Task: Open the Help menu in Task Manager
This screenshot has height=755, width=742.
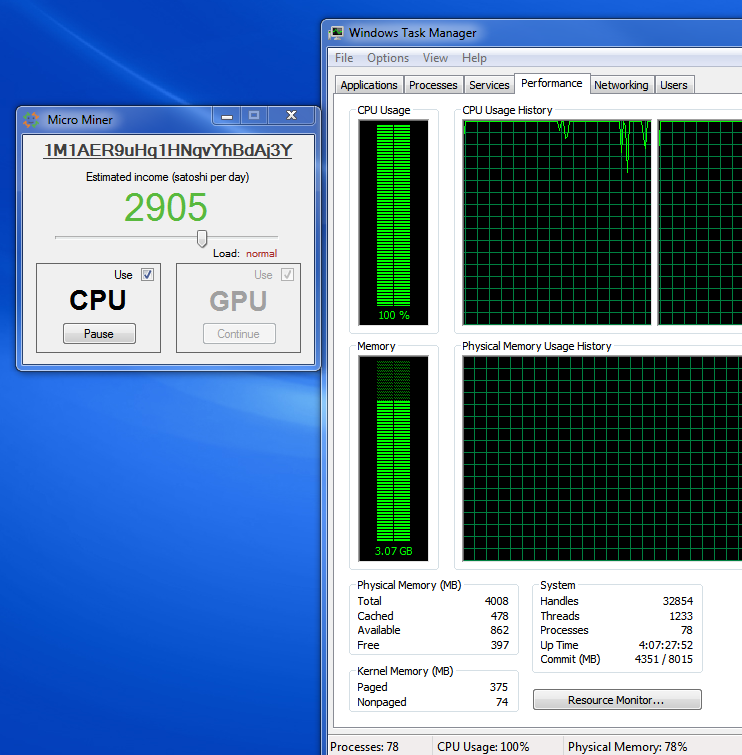Action: click(474, 58)
